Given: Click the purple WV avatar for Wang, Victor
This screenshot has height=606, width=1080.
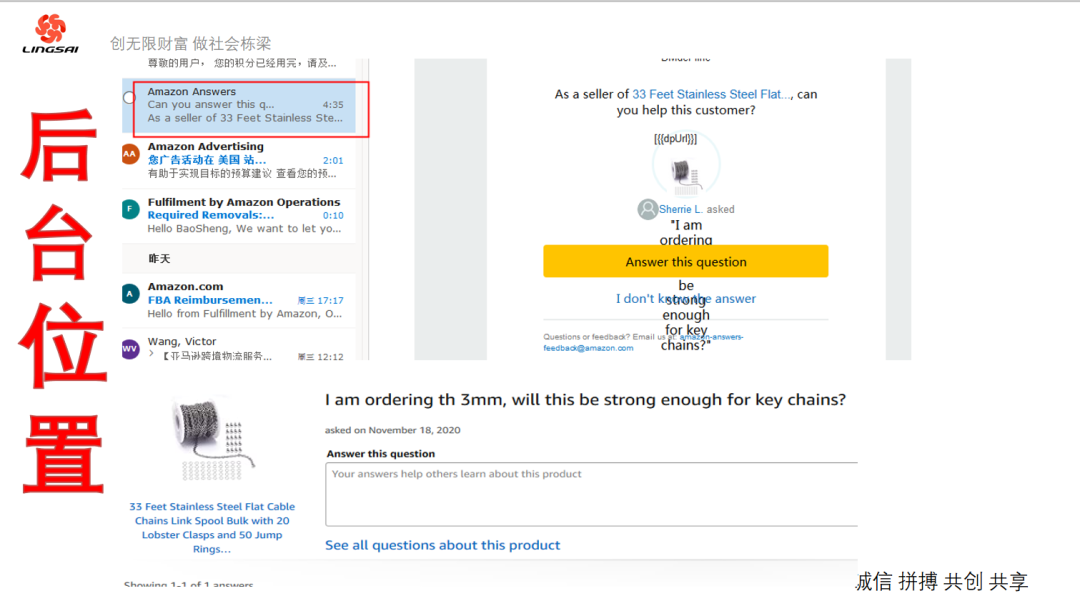Looking at the screenshot, I should (x=130, y=348).
